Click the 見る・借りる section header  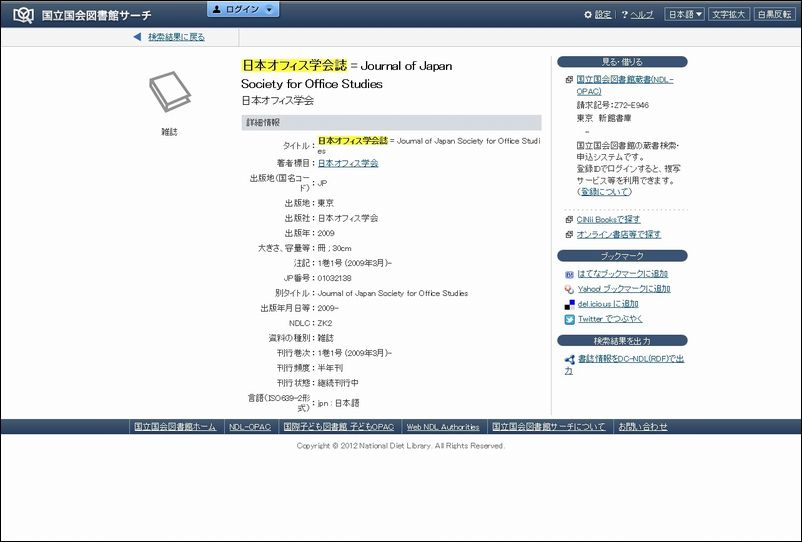click(x=622, y=62)
